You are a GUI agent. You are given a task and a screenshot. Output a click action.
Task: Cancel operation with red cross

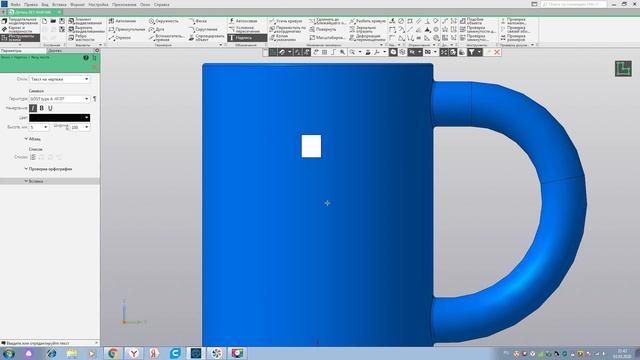(x=497, y=52)
